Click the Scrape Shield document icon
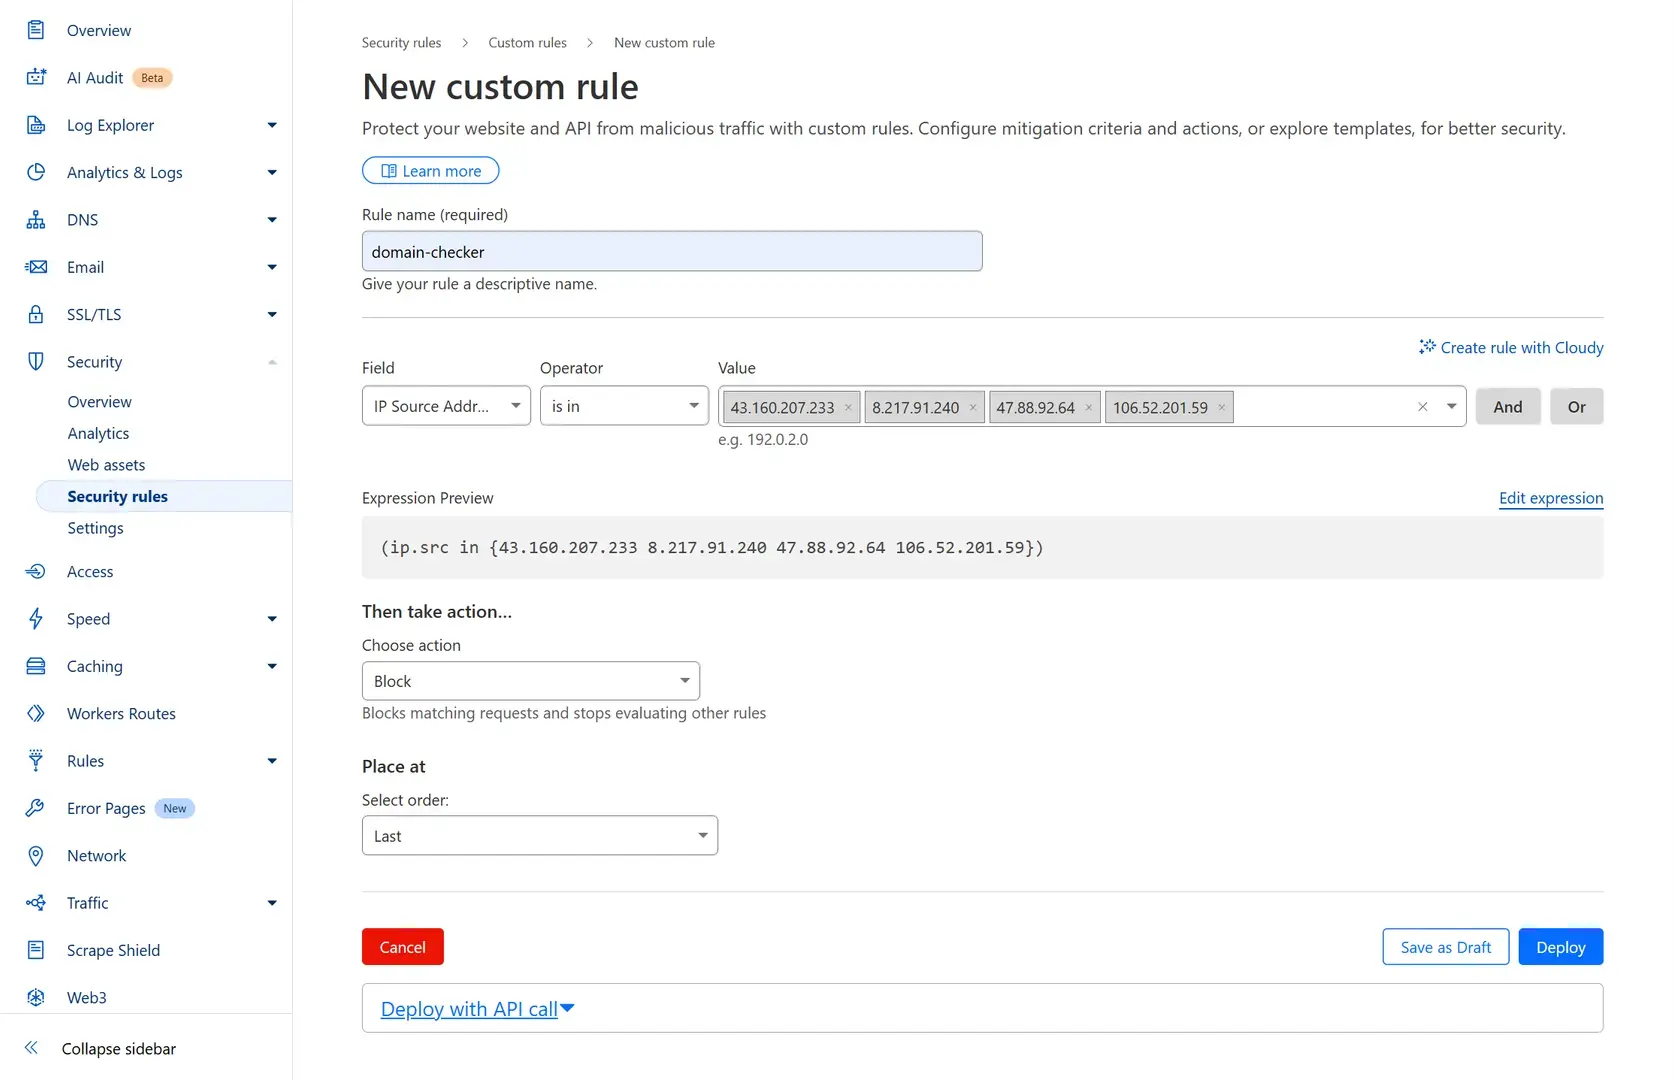 (36, 950)
